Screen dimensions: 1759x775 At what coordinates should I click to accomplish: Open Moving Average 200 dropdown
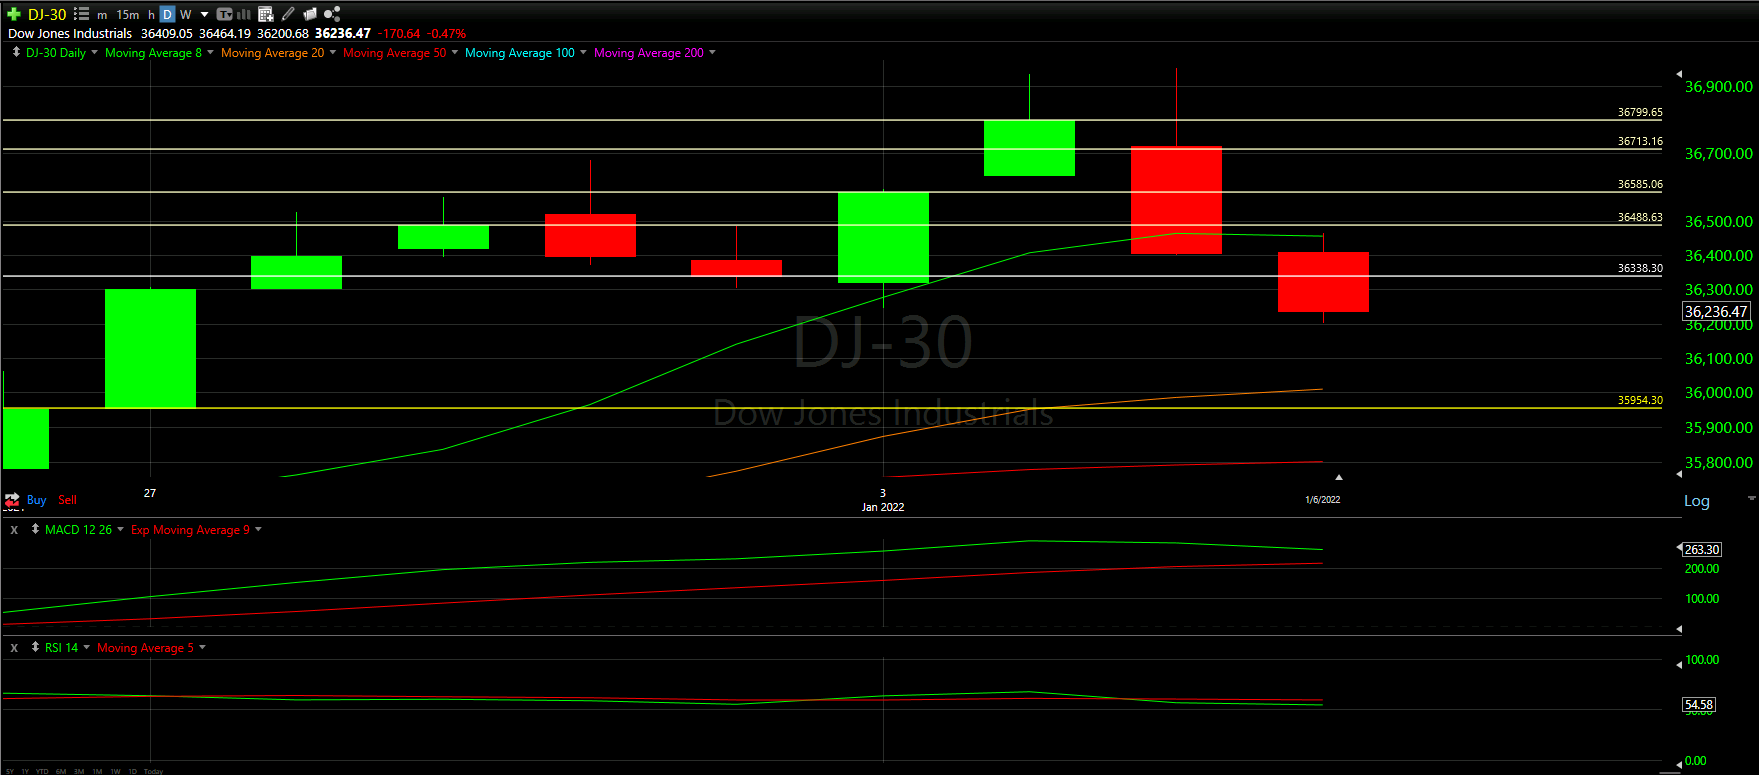(712, 52)
